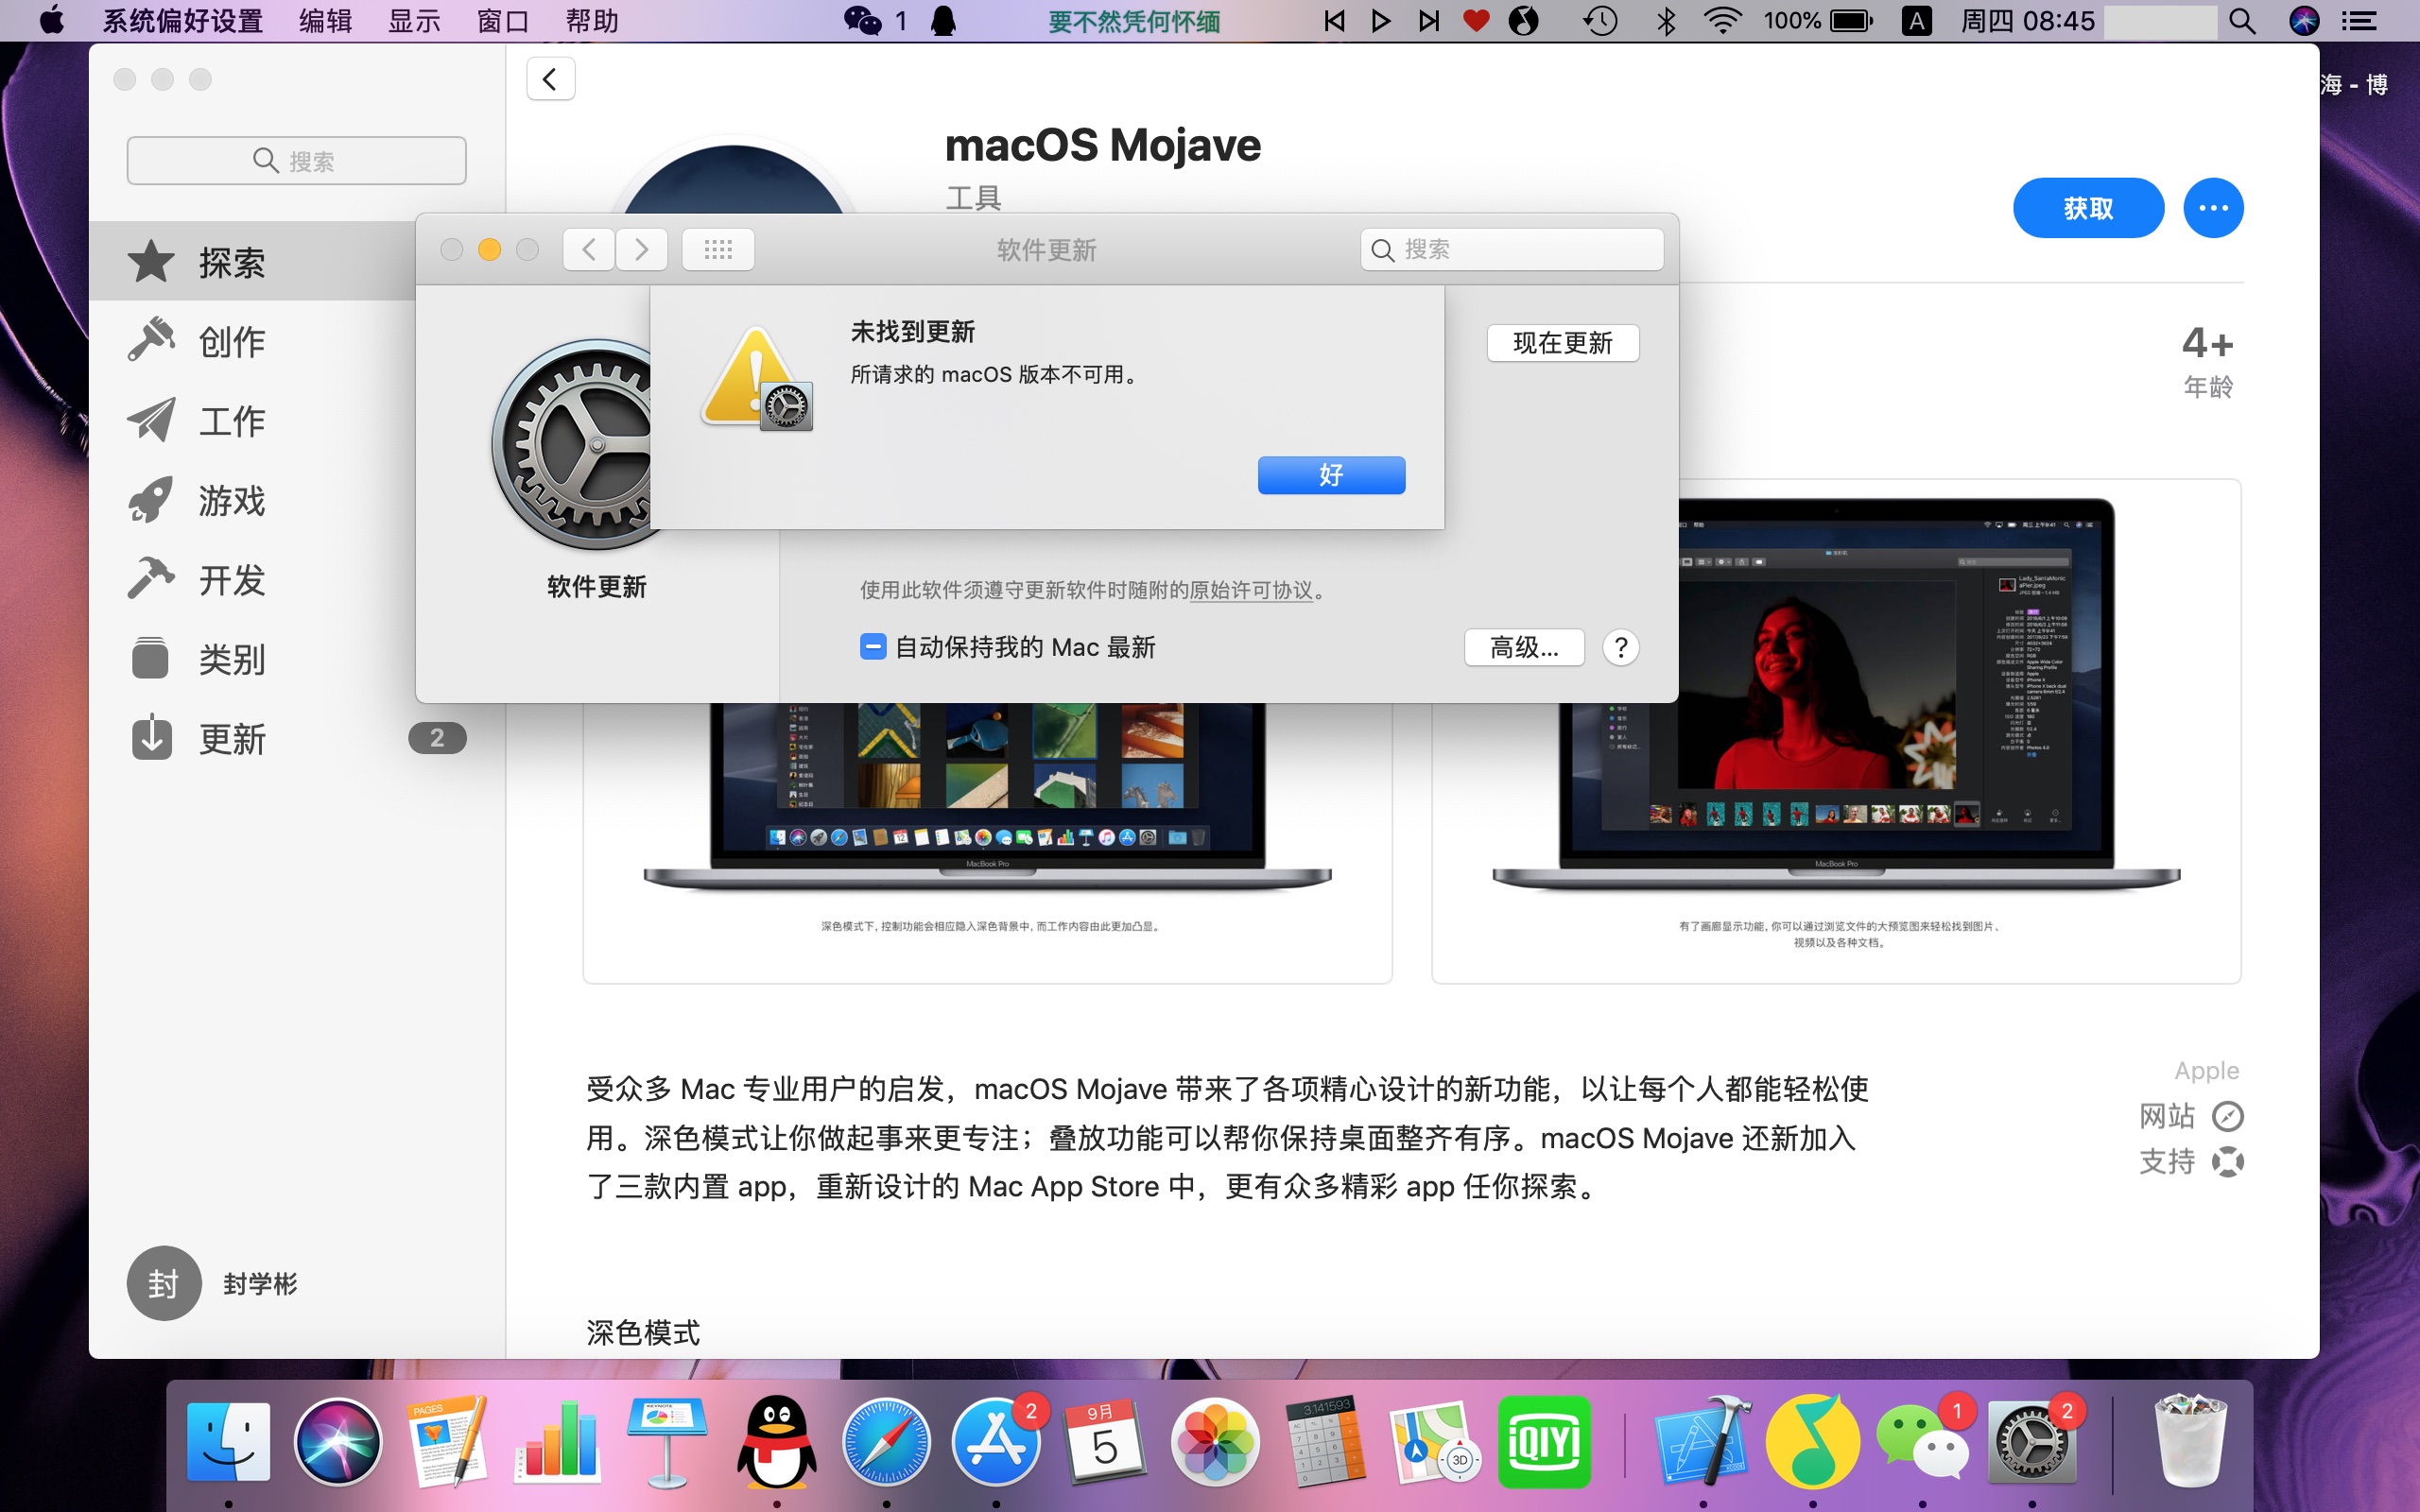Go back in the App Store page
2420x1512 pixels.
click(550, 79)
